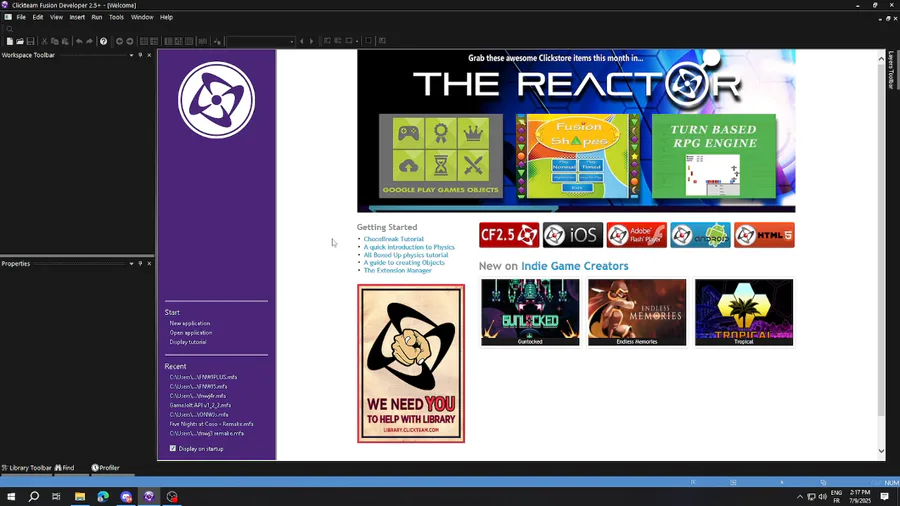Click the Next frame arrow icon
This screenshot has height=506, width=900.
pos(312,41)
